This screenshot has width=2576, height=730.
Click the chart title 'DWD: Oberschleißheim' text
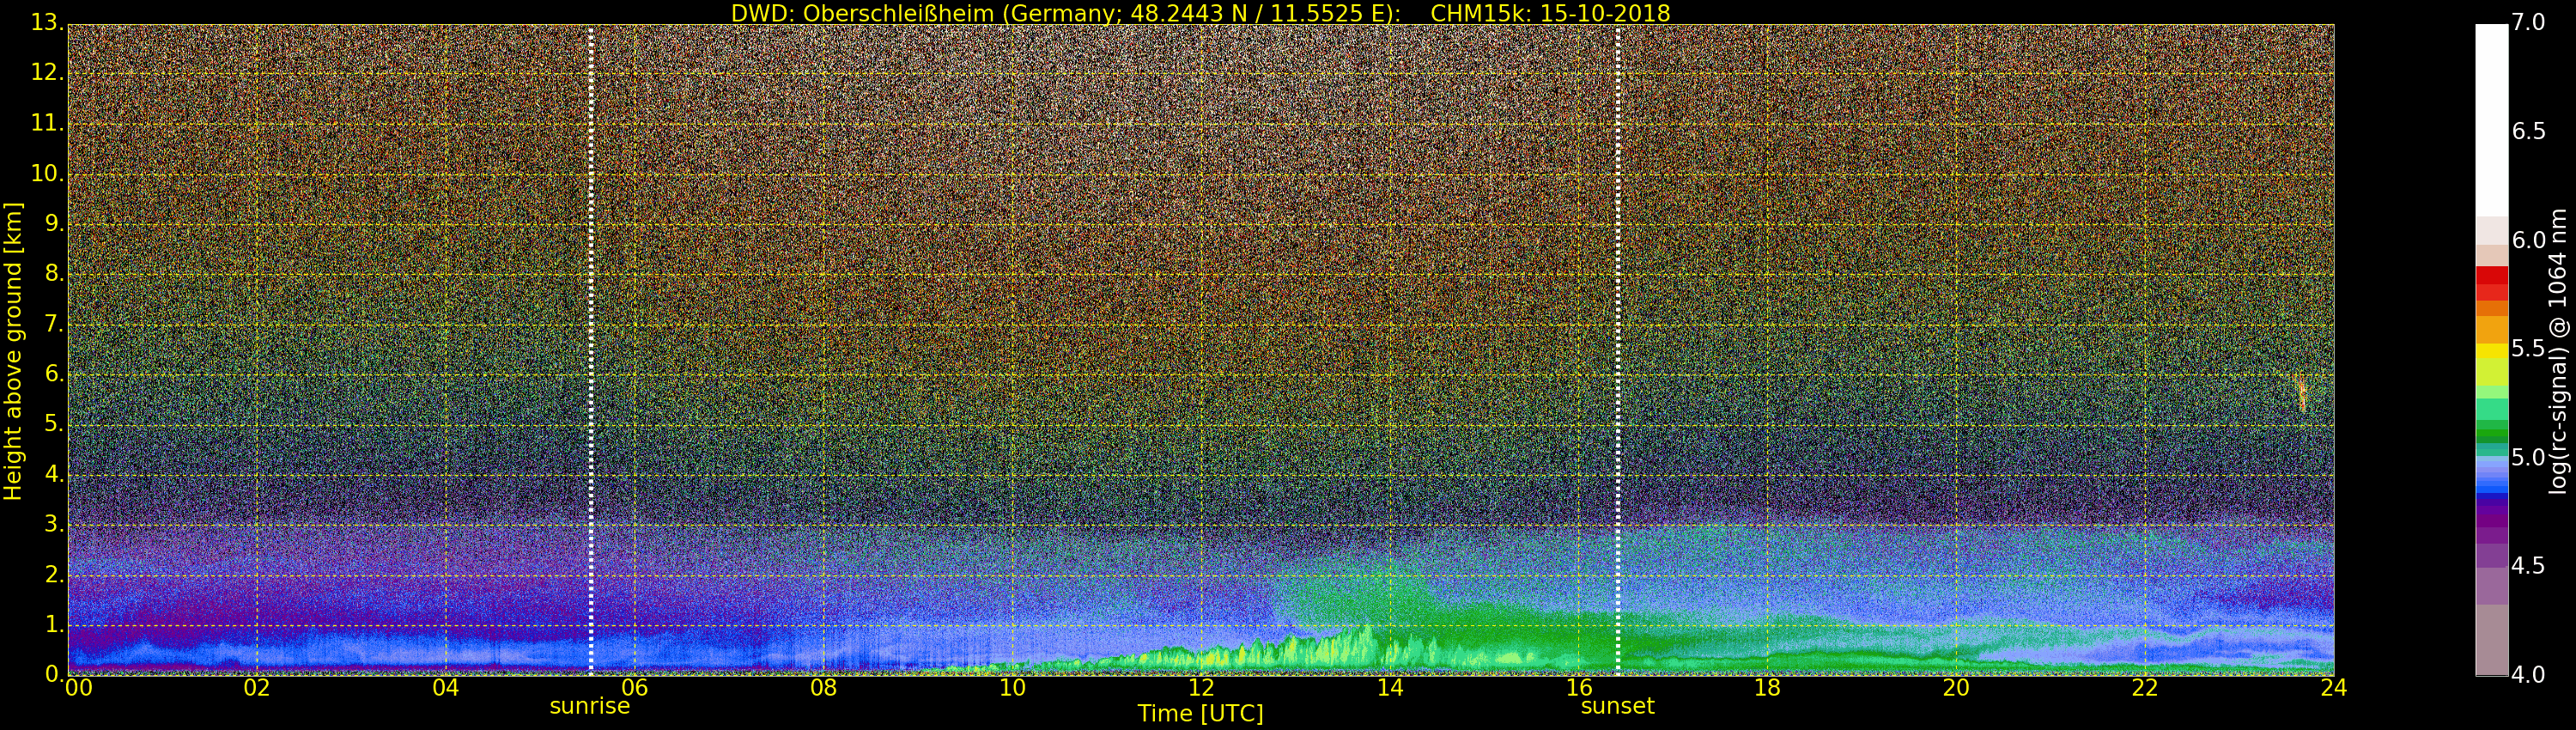pyautogui.click(x=862, y=13)
